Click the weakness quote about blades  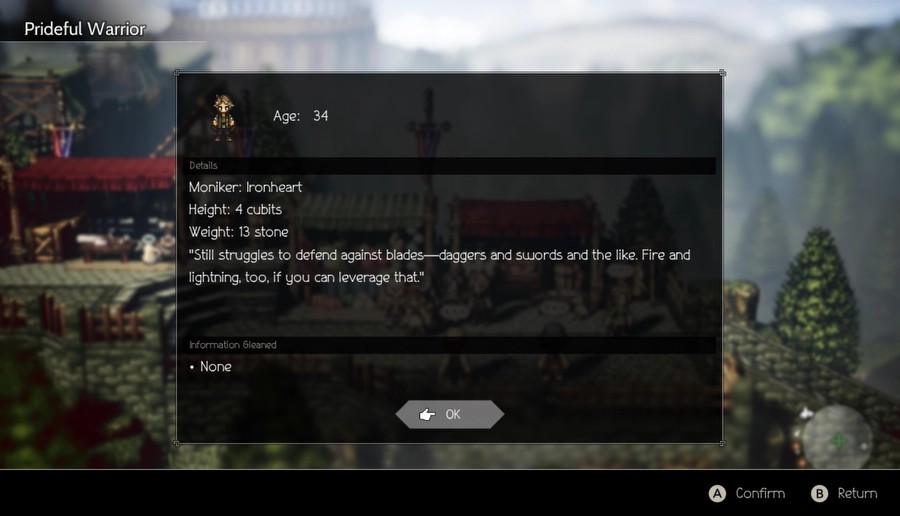point(440,266)
